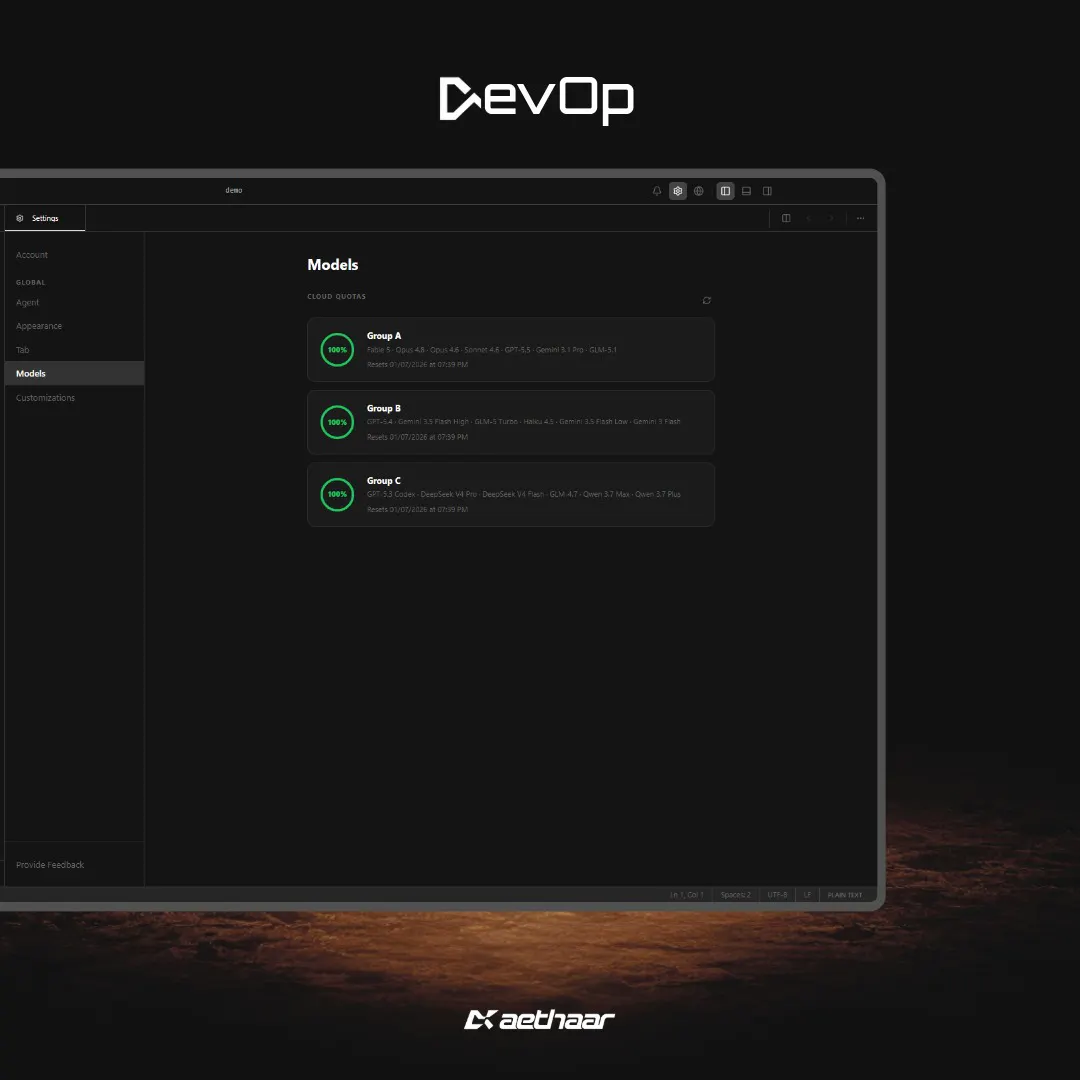Click the Models heading

click(333, 264)
